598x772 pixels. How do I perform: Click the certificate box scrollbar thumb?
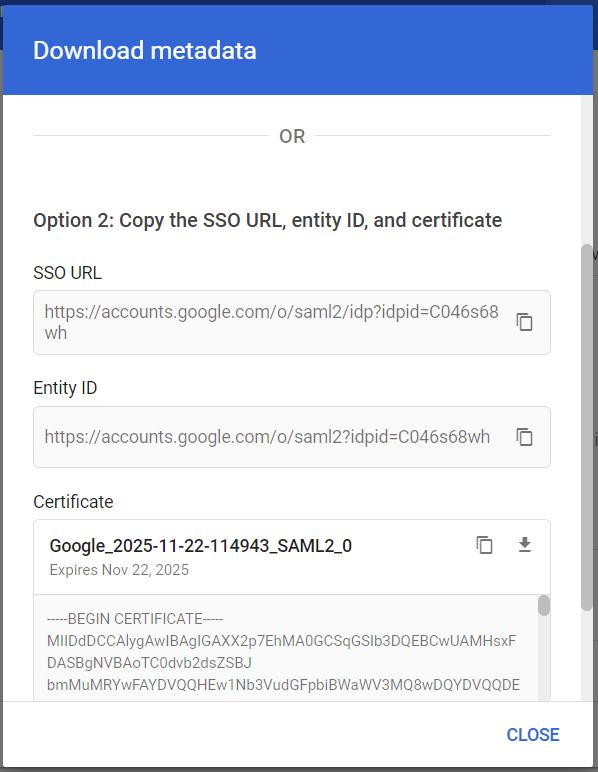click(543, 606)
